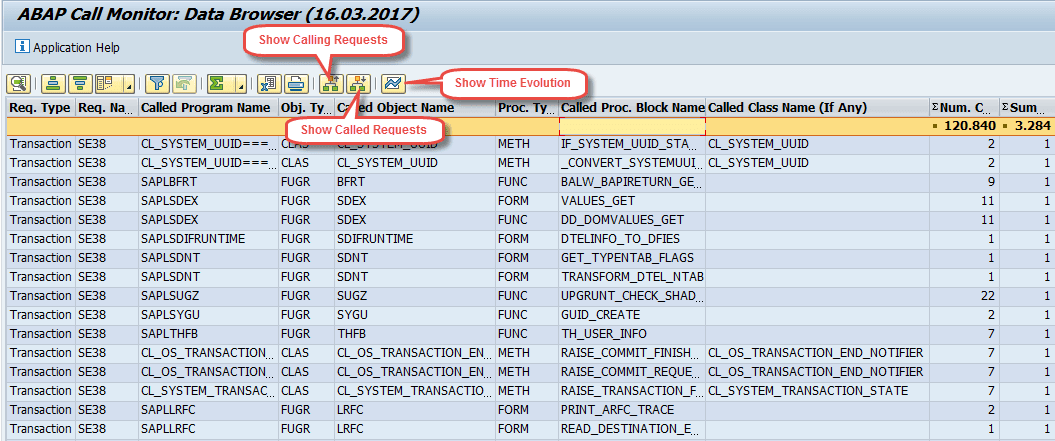This screenshot has height=441, width=1055.
Task: Open Application Help via the info icon
Action: [22, 46]
